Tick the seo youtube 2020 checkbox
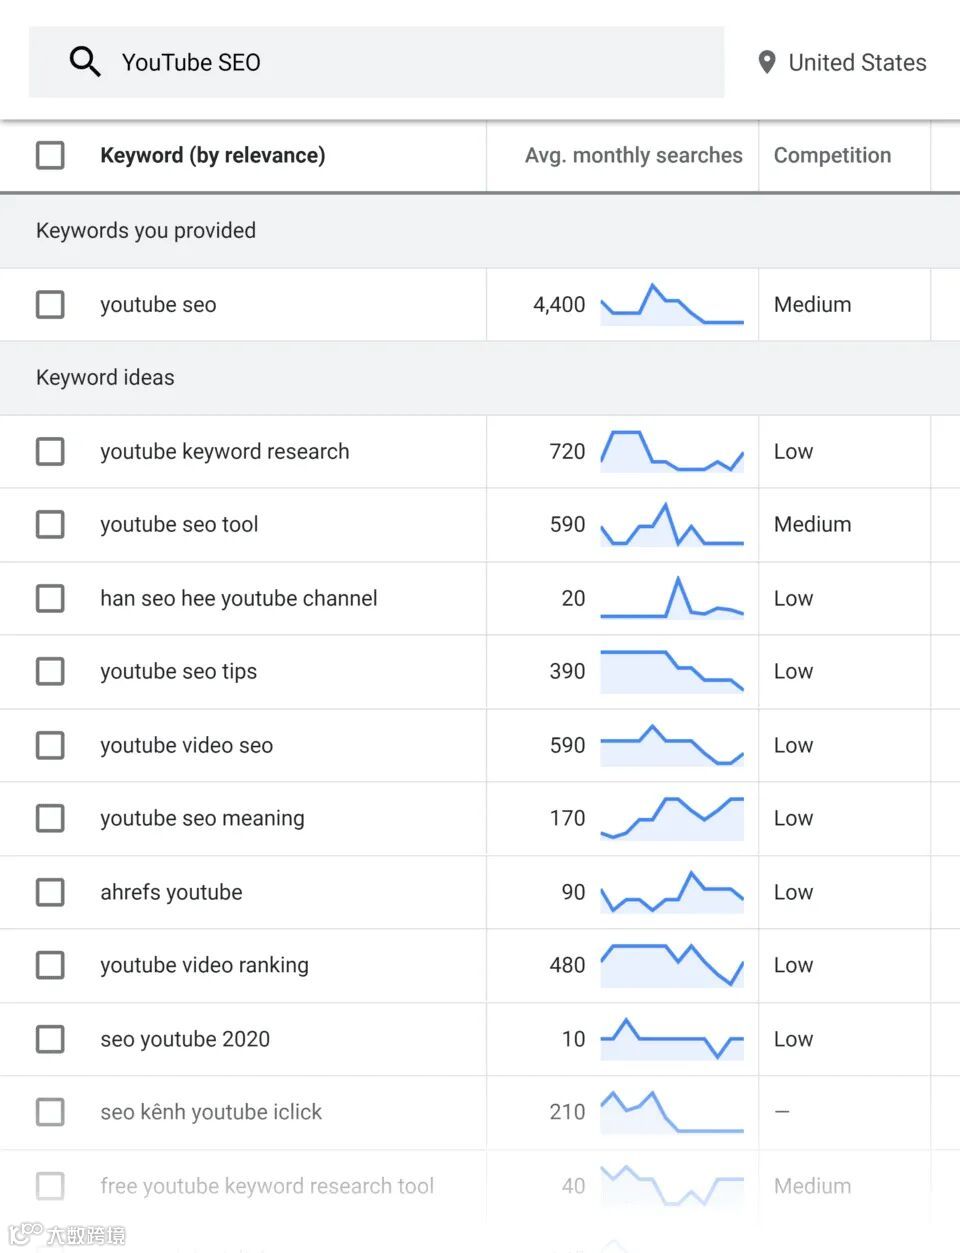 (50, 1039)
